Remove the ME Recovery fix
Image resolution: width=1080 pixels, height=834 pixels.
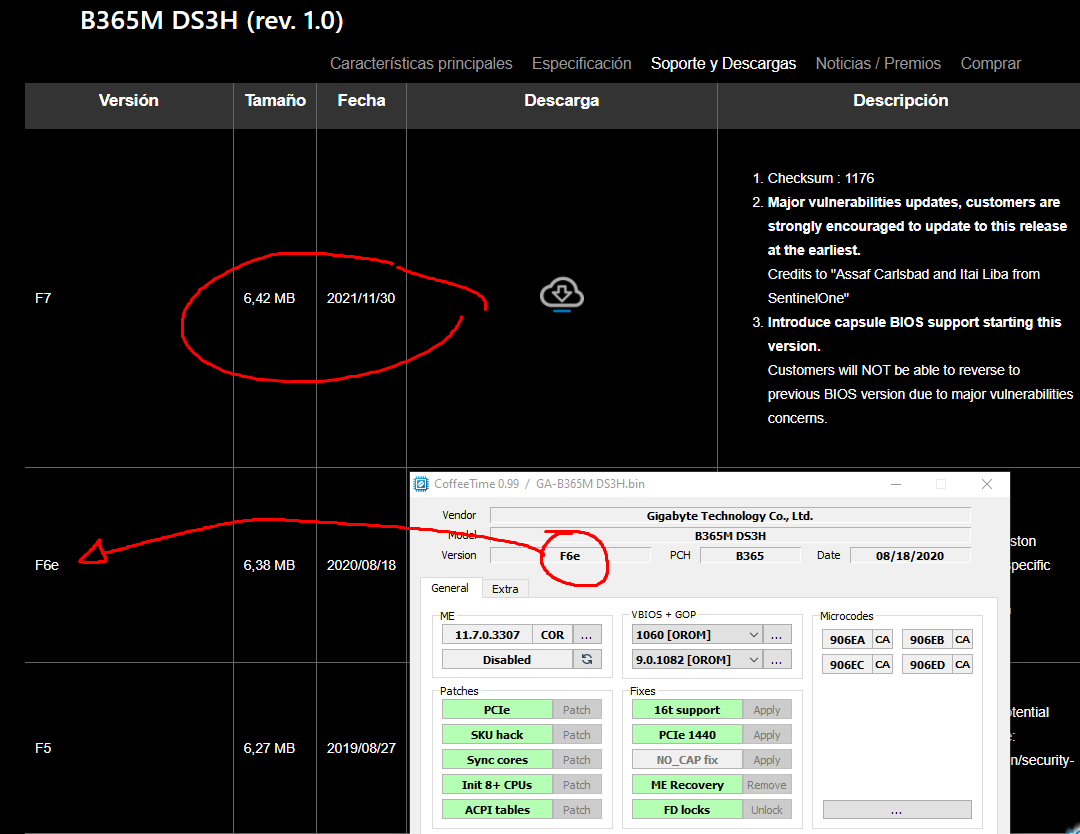coord(767,785)
